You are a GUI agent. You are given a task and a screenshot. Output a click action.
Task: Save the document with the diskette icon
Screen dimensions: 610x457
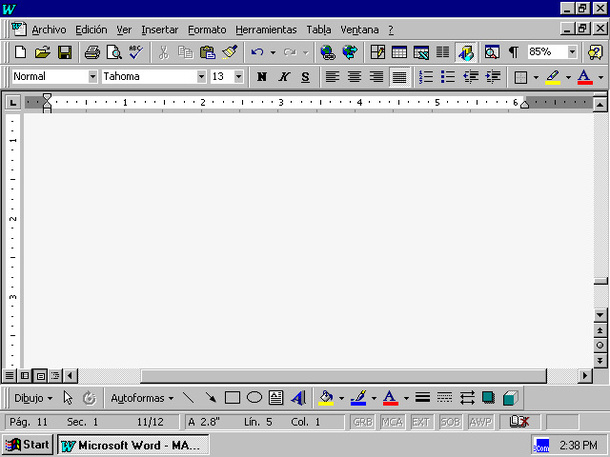pyautogui.click(x=65, y=52)
